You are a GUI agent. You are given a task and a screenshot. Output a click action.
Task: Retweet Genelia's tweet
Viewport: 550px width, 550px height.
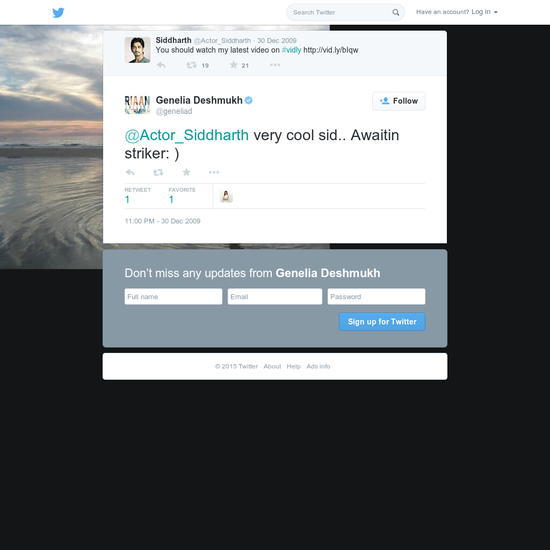[158, 172]
